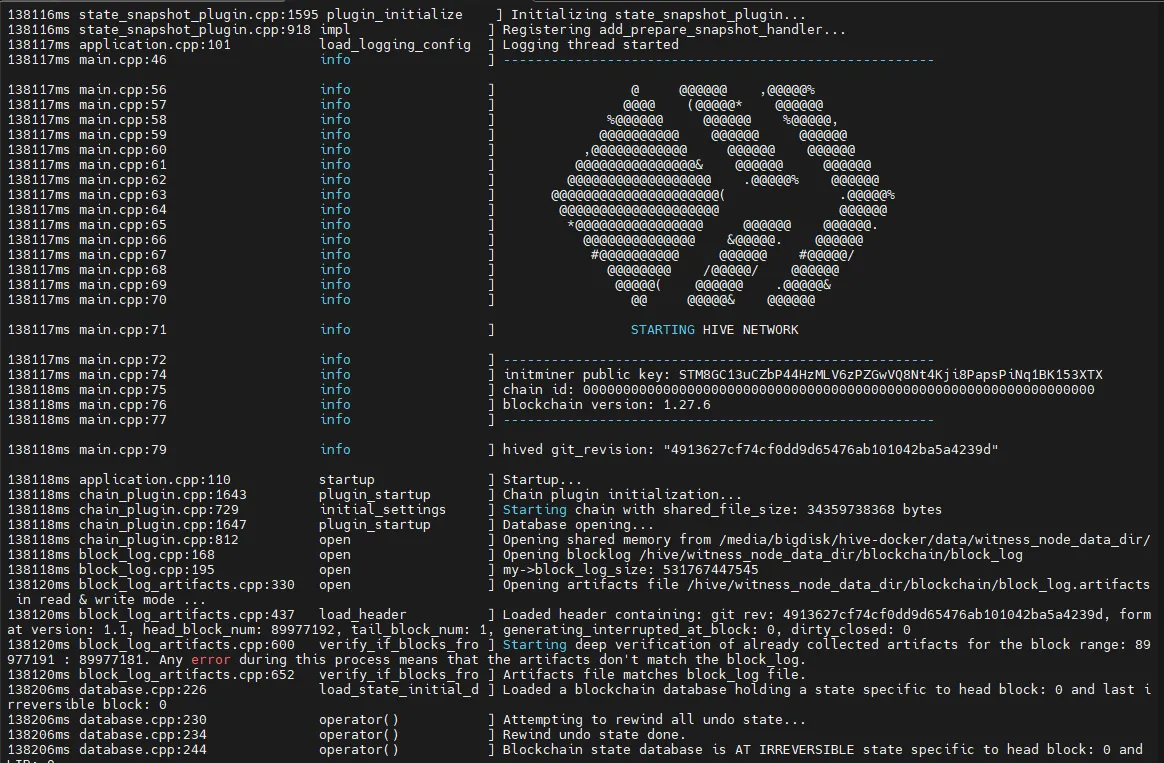Click 'Attempting to rewind all undo state...'
The width and height of the screenshot is (1164, 763).
tap(654, 719)
